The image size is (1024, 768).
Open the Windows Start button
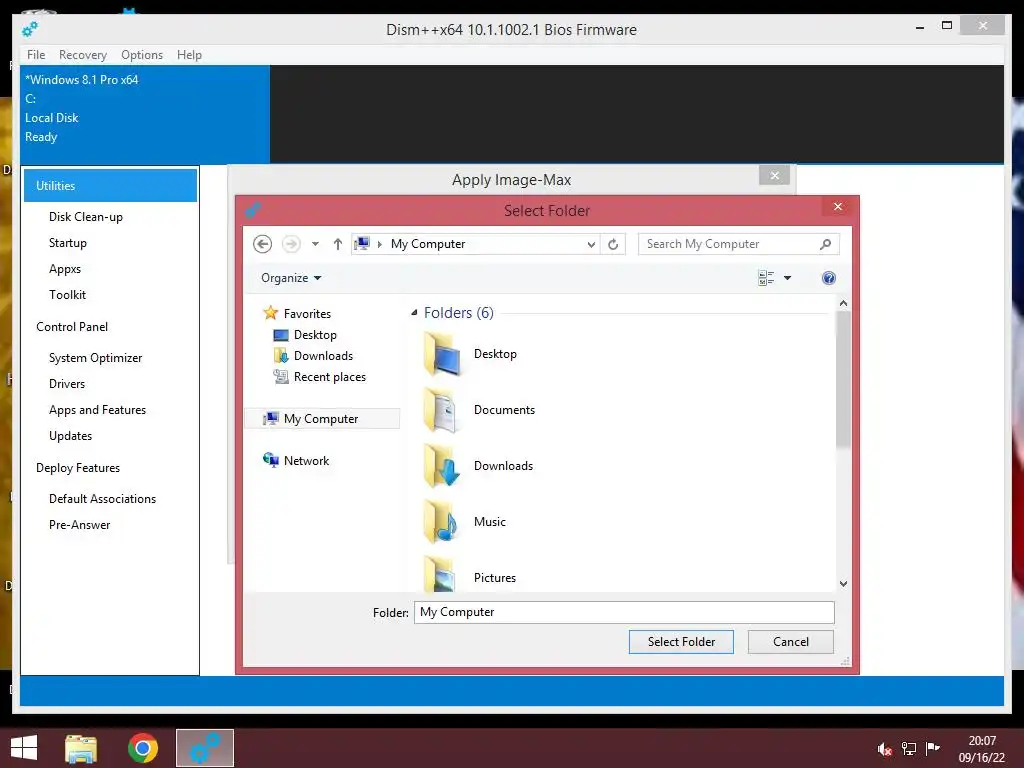tap(24, 748)
